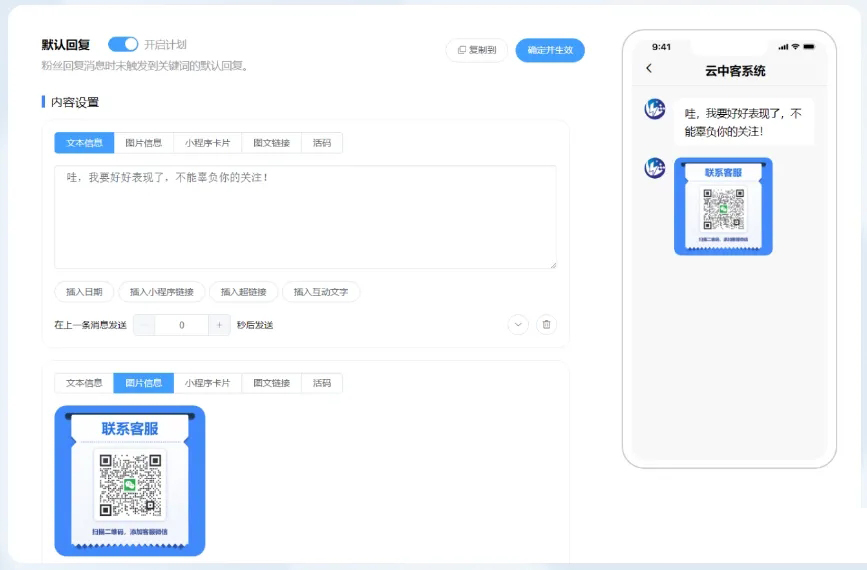Click the uploaded 联系客服 QR image thumbnail

(x=130, y=481)
